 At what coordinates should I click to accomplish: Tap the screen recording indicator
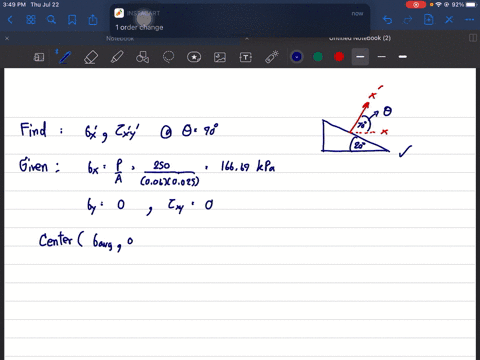pos(416,5)
